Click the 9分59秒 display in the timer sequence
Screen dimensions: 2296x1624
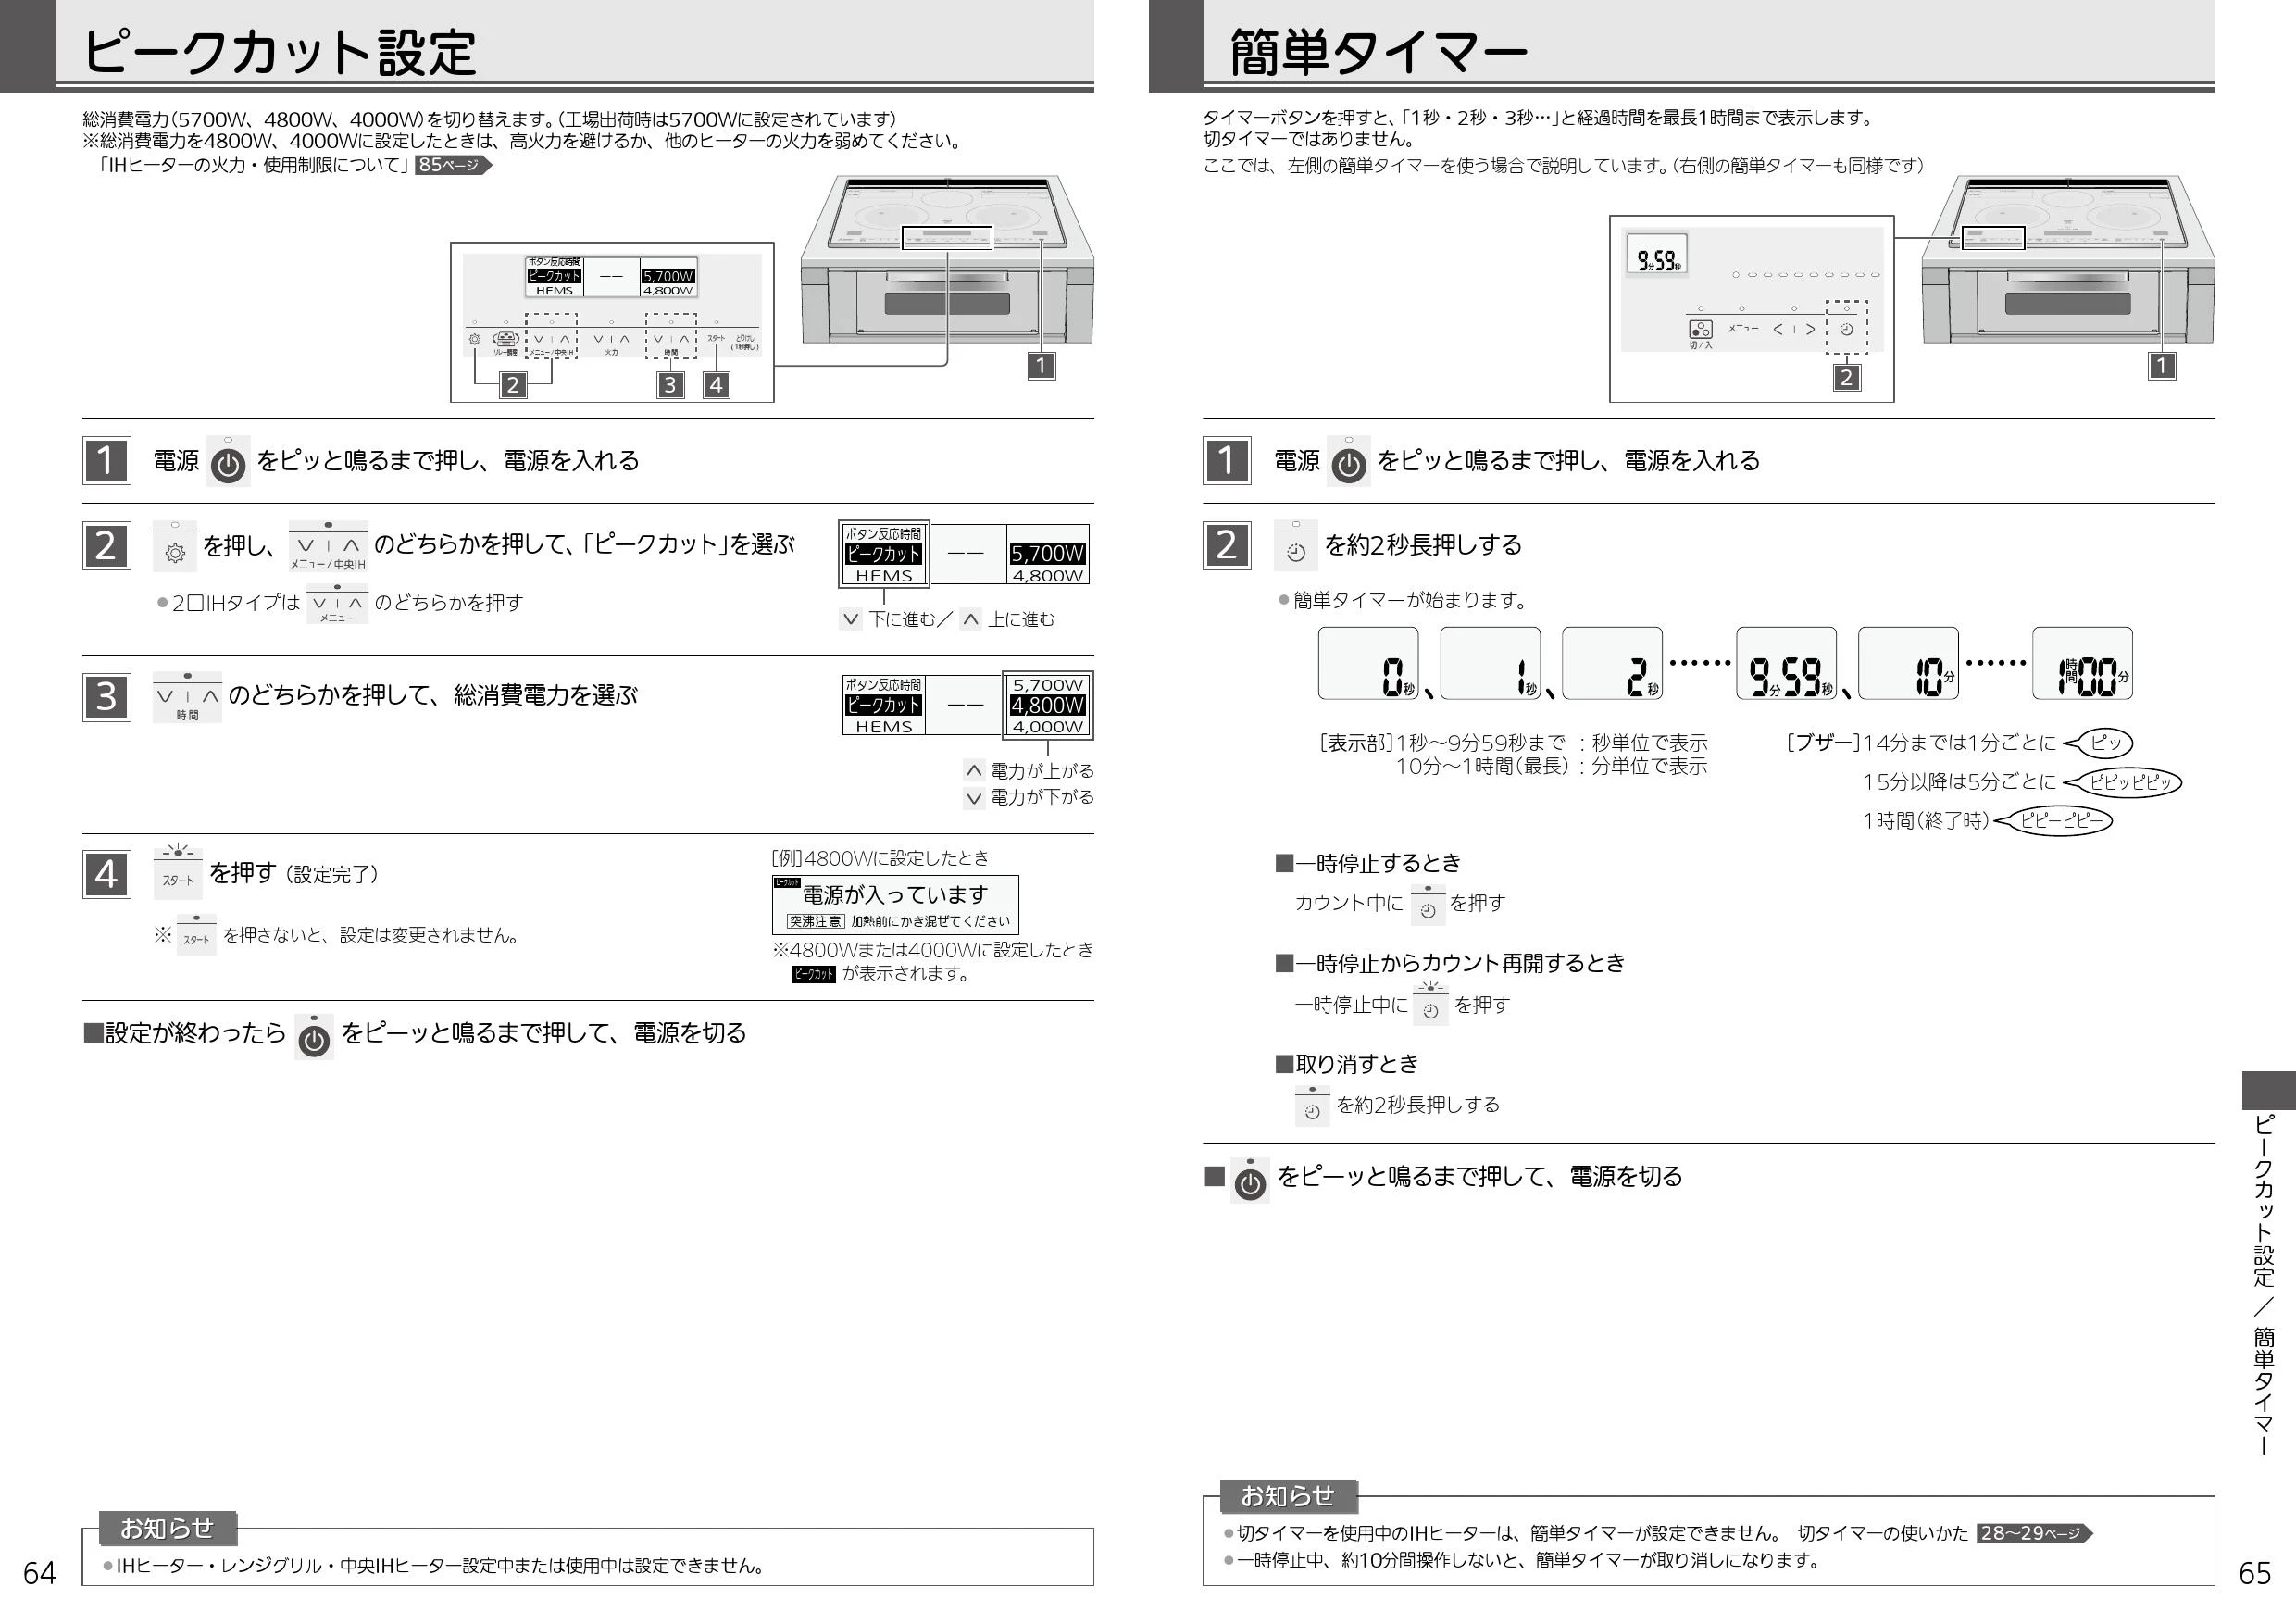pyautogui.click(x=1786, y=663)
